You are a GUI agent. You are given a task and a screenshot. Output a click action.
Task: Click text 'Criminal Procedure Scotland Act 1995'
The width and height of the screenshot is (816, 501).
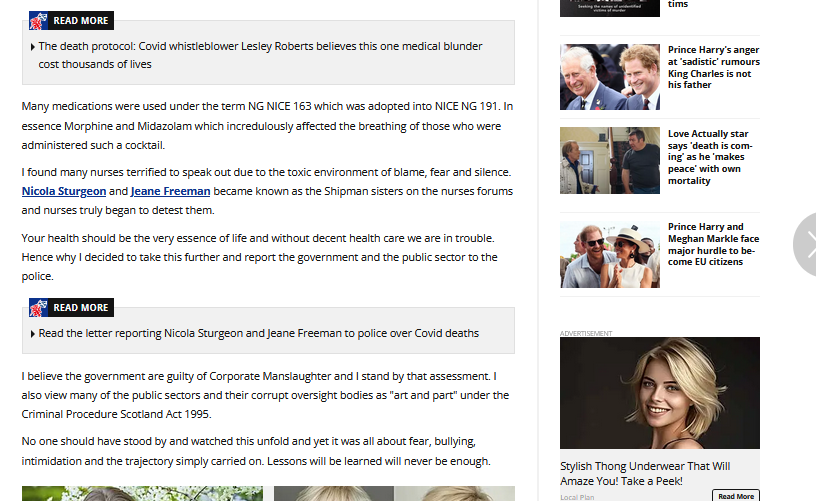116,414
